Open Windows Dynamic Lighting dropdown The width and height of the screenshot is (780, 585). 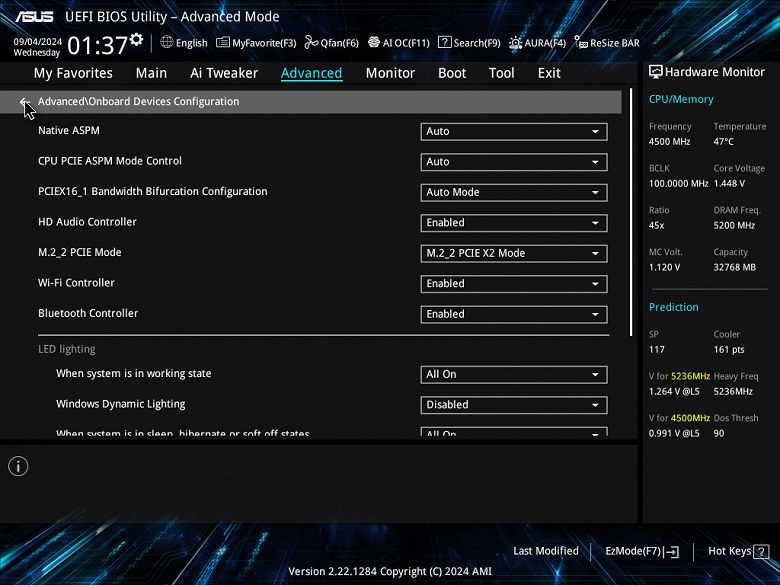pos(514,405)
